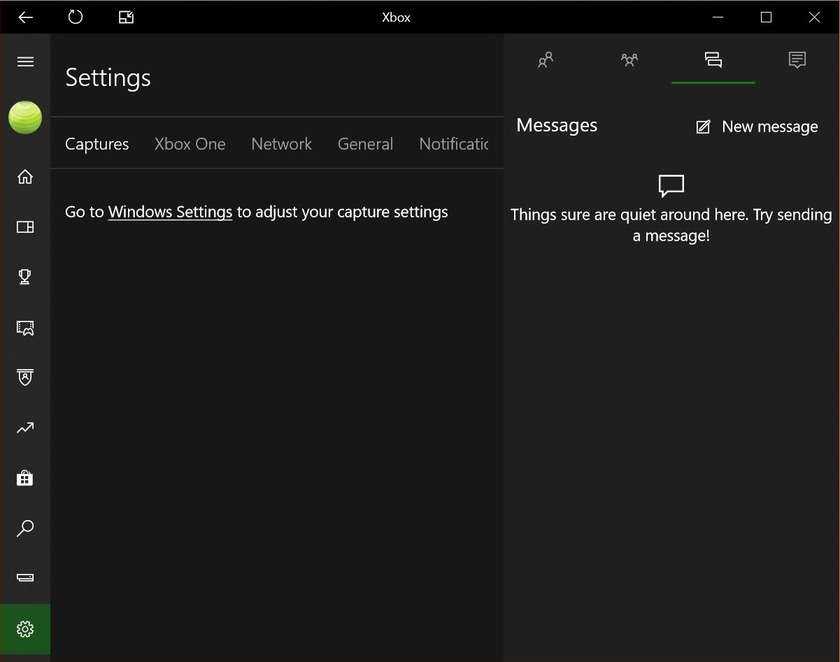Open My games from the sidebar

[x=25, y=227]
